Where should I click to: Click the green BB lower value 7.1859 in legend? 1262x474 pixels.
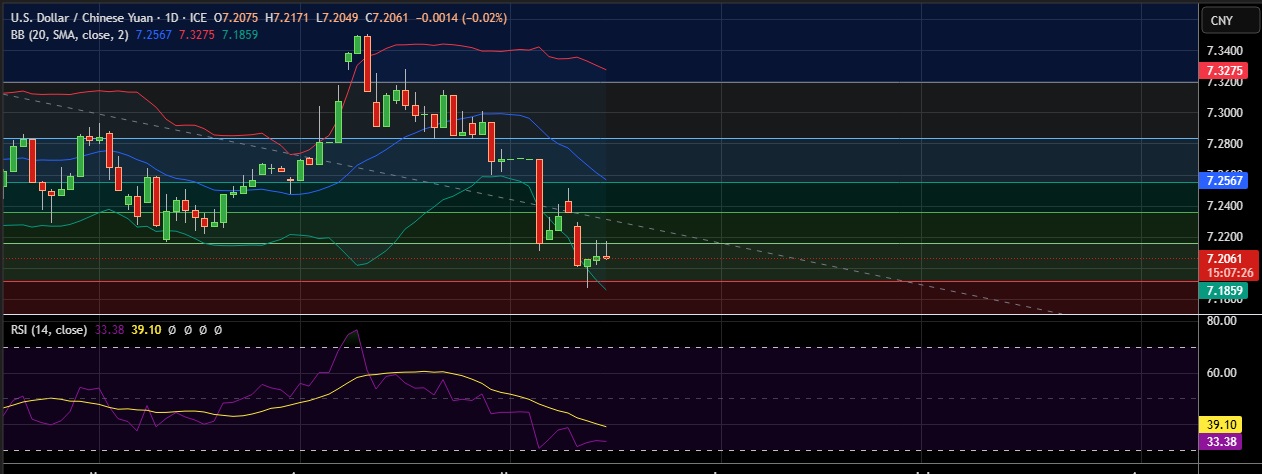[239, 34]
